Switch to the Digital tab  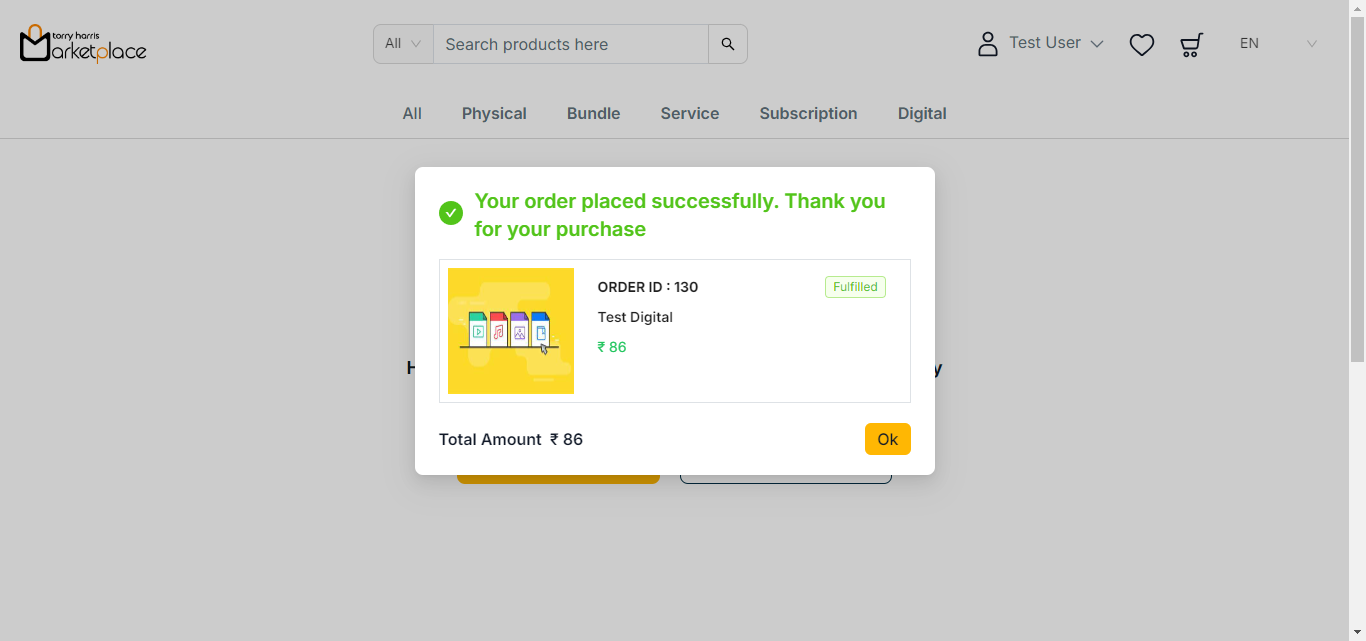pos(922,114)
